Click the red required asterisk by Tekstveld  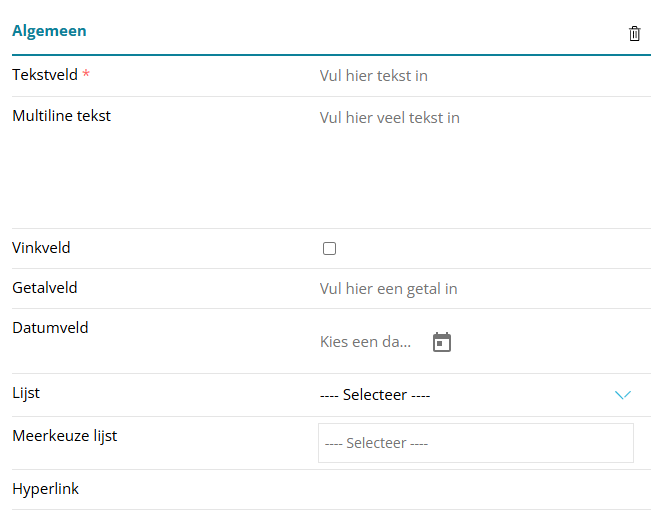(x=86, y=75)
